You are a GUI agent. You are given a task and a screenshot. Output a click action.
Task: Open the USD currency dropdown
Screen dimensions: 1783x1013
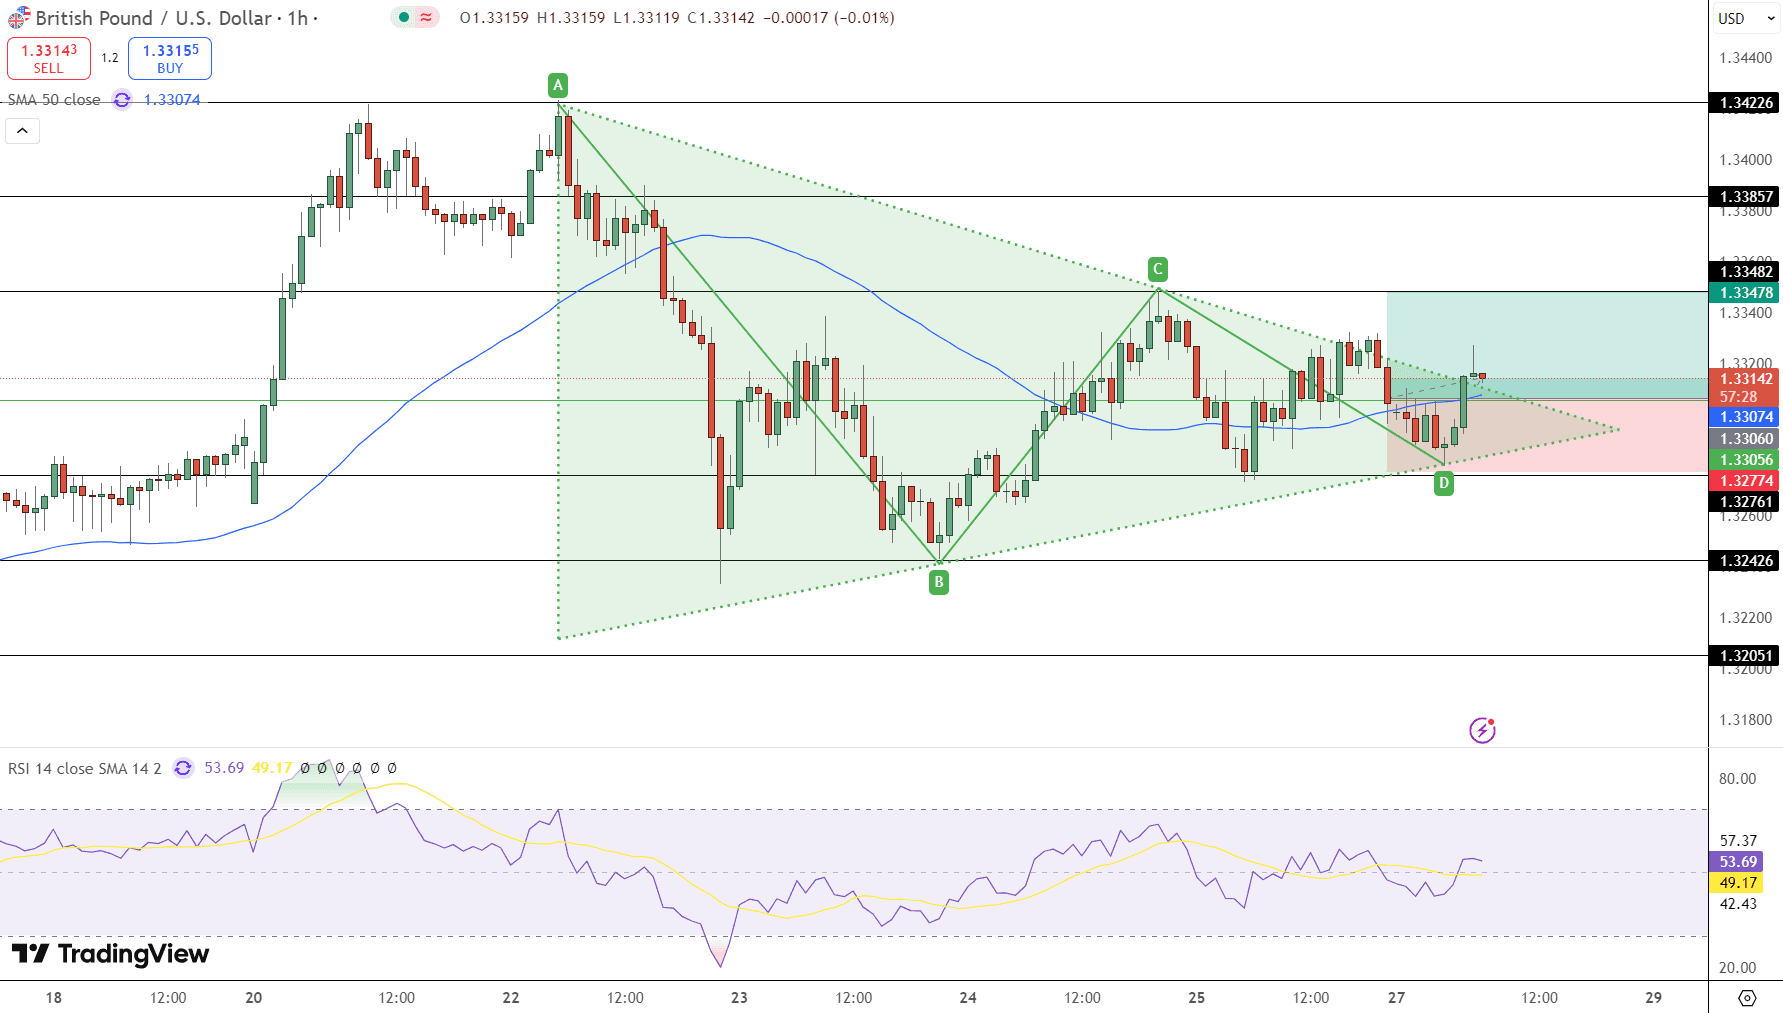1746,18
